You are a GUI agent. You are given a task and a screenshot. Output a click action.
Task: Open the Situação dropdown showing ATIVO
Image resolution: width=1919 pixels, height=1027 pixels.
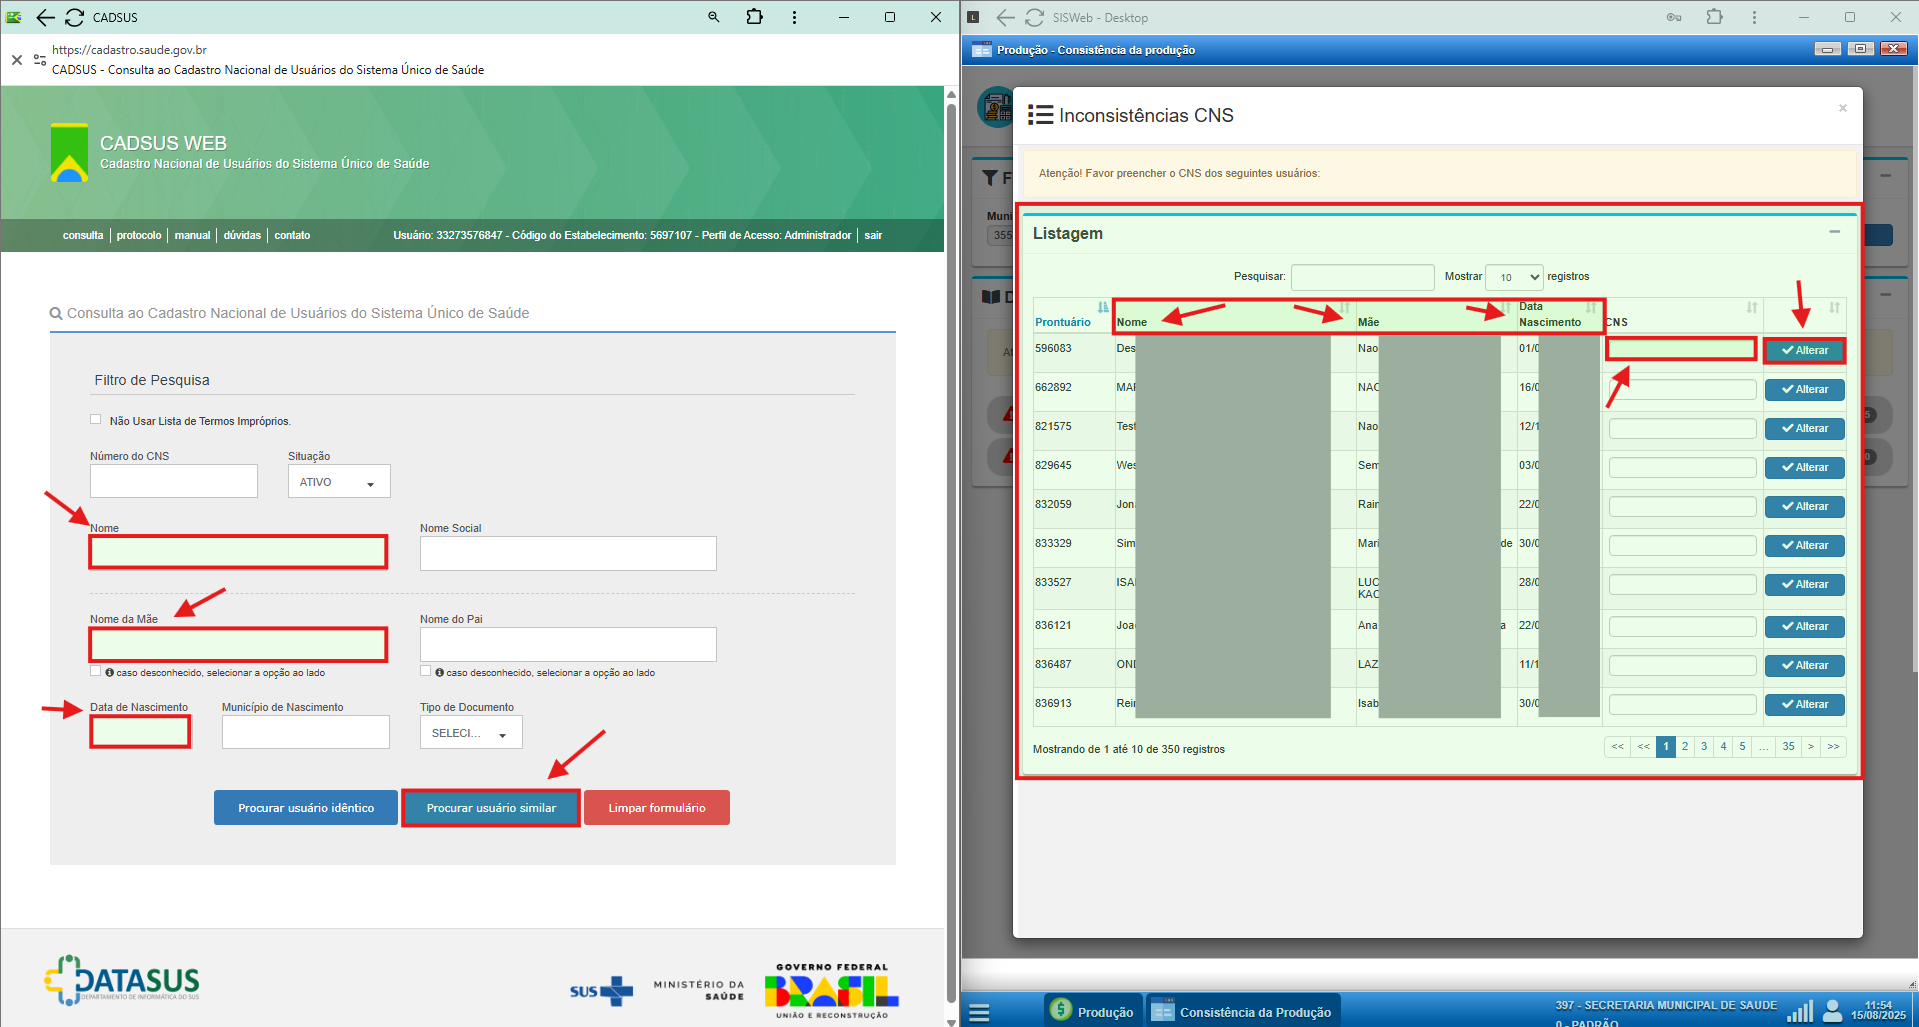(x=339, y=482)
